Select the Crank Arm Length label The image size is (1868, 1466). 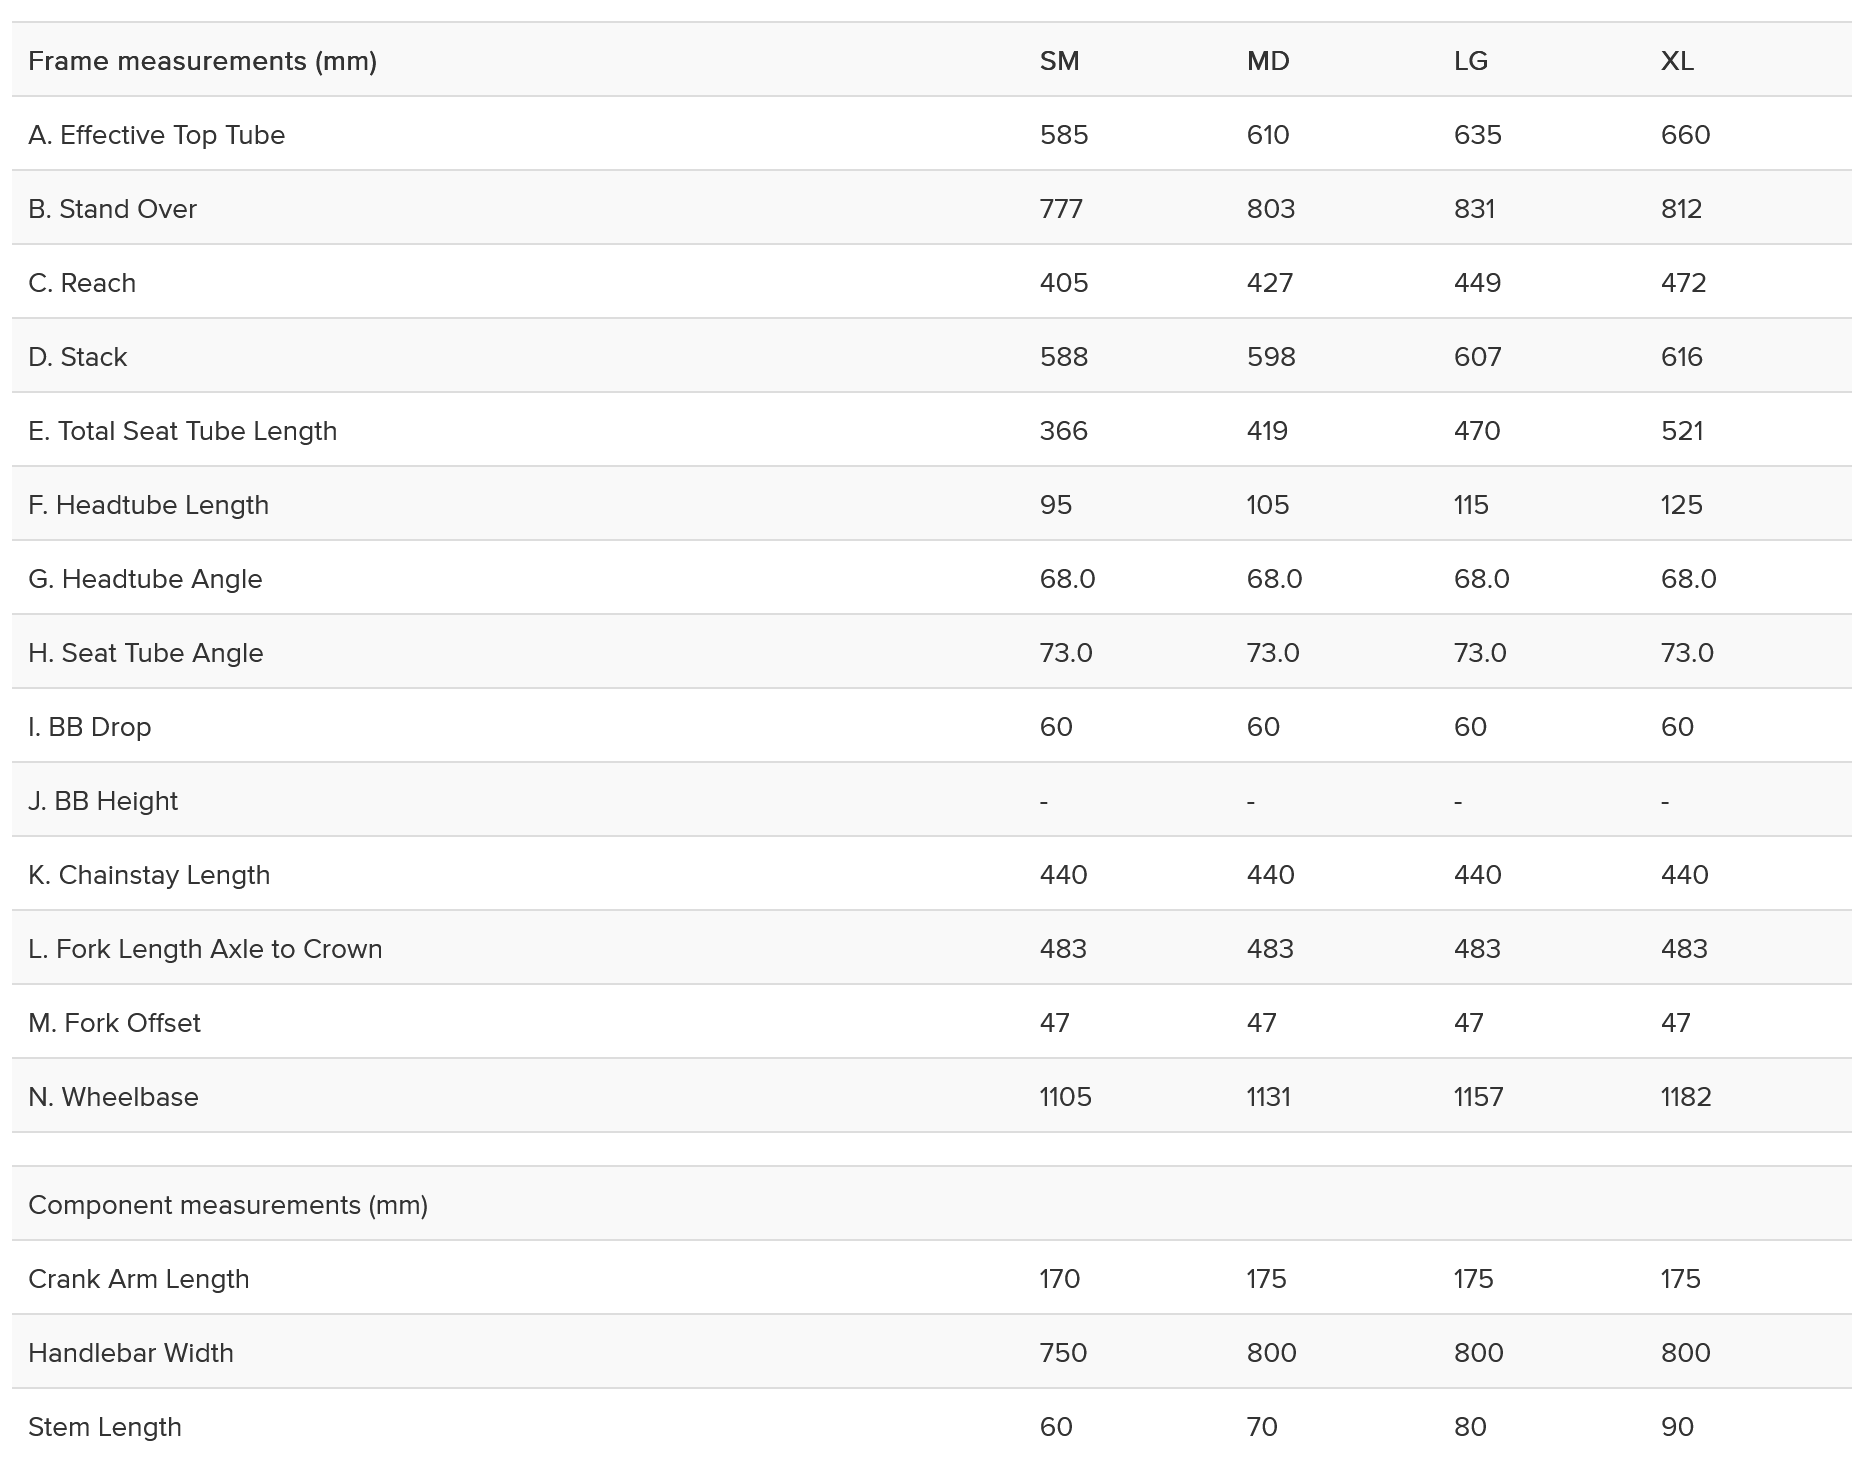click(138, 1279)
